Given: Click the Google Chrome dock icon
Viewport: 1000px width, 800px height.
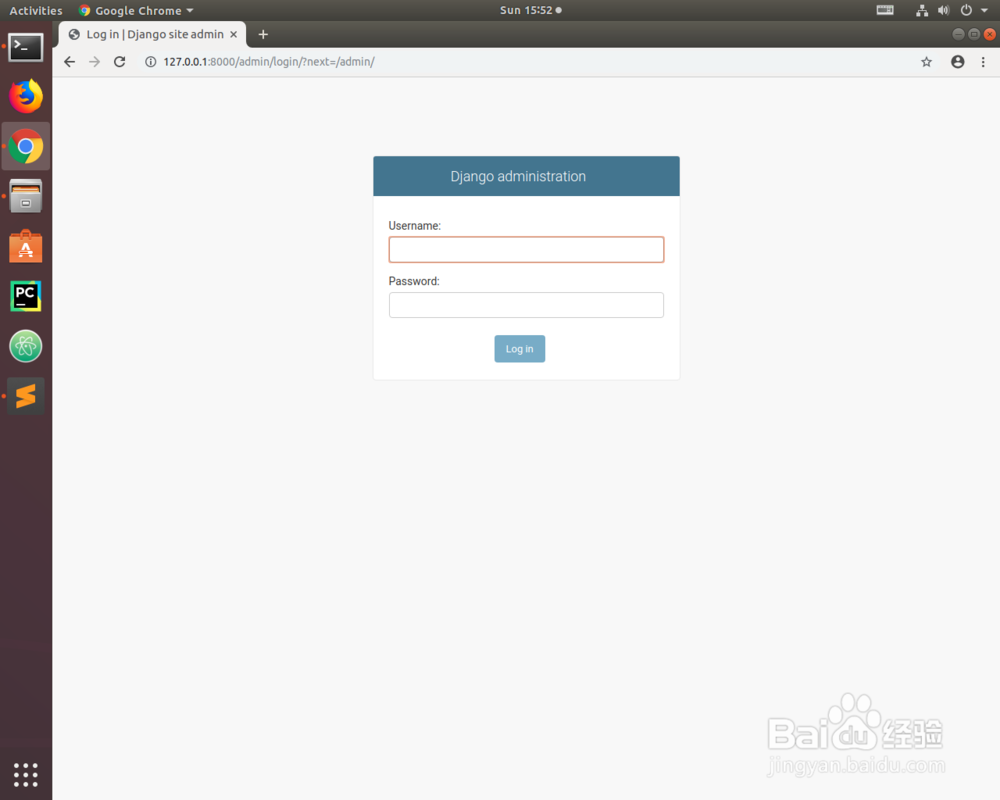Looking at the screenshot, I should click(x=26, y=147).
